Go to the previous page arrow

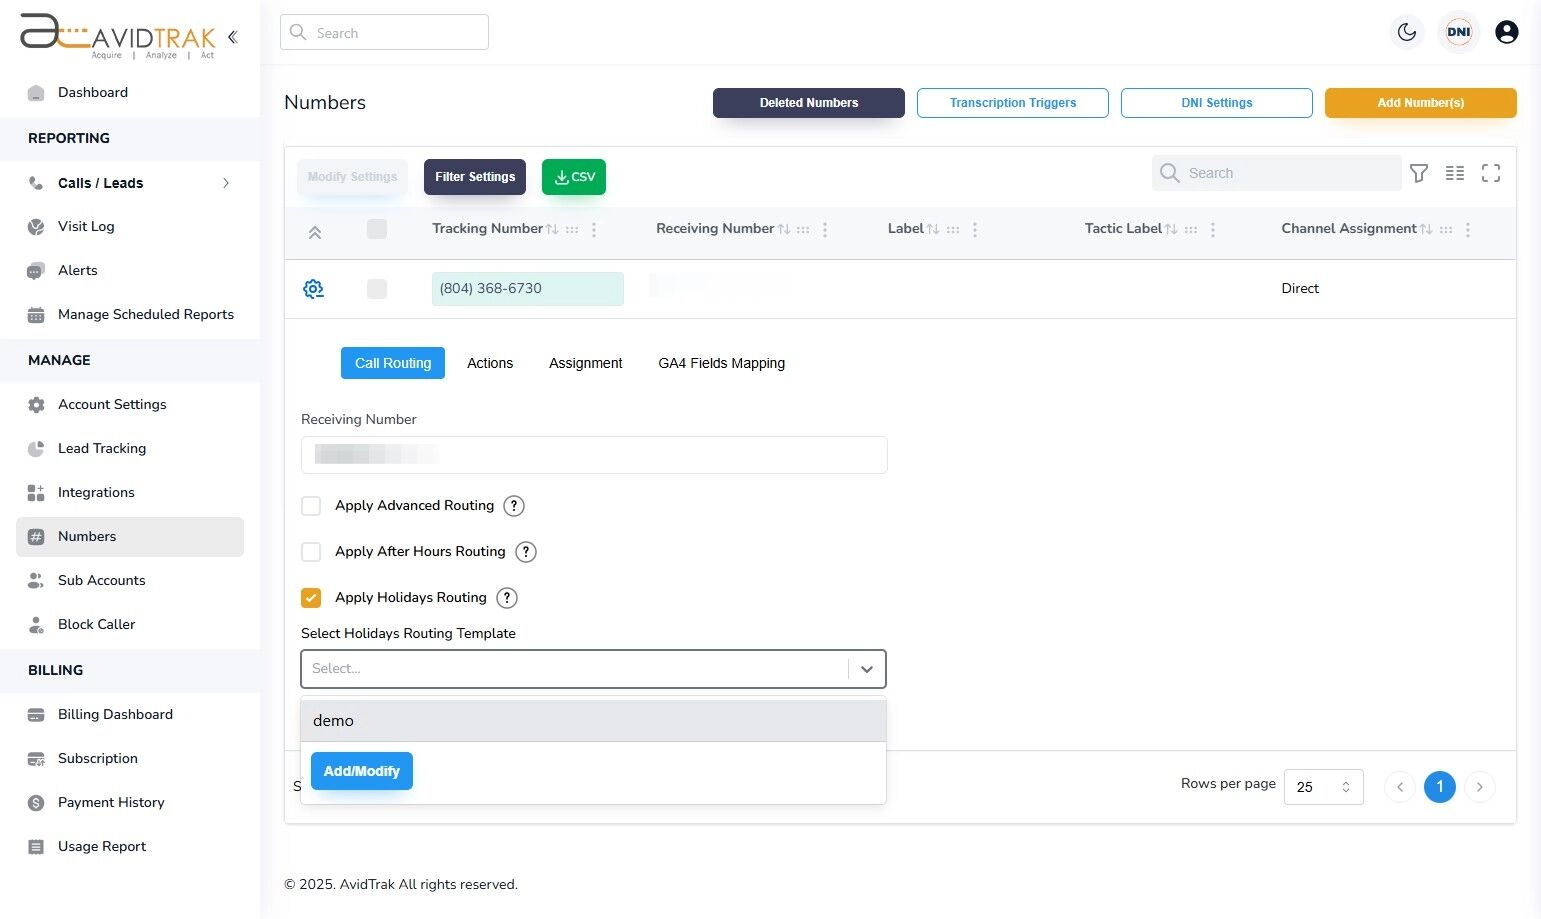coord(1400,787)
